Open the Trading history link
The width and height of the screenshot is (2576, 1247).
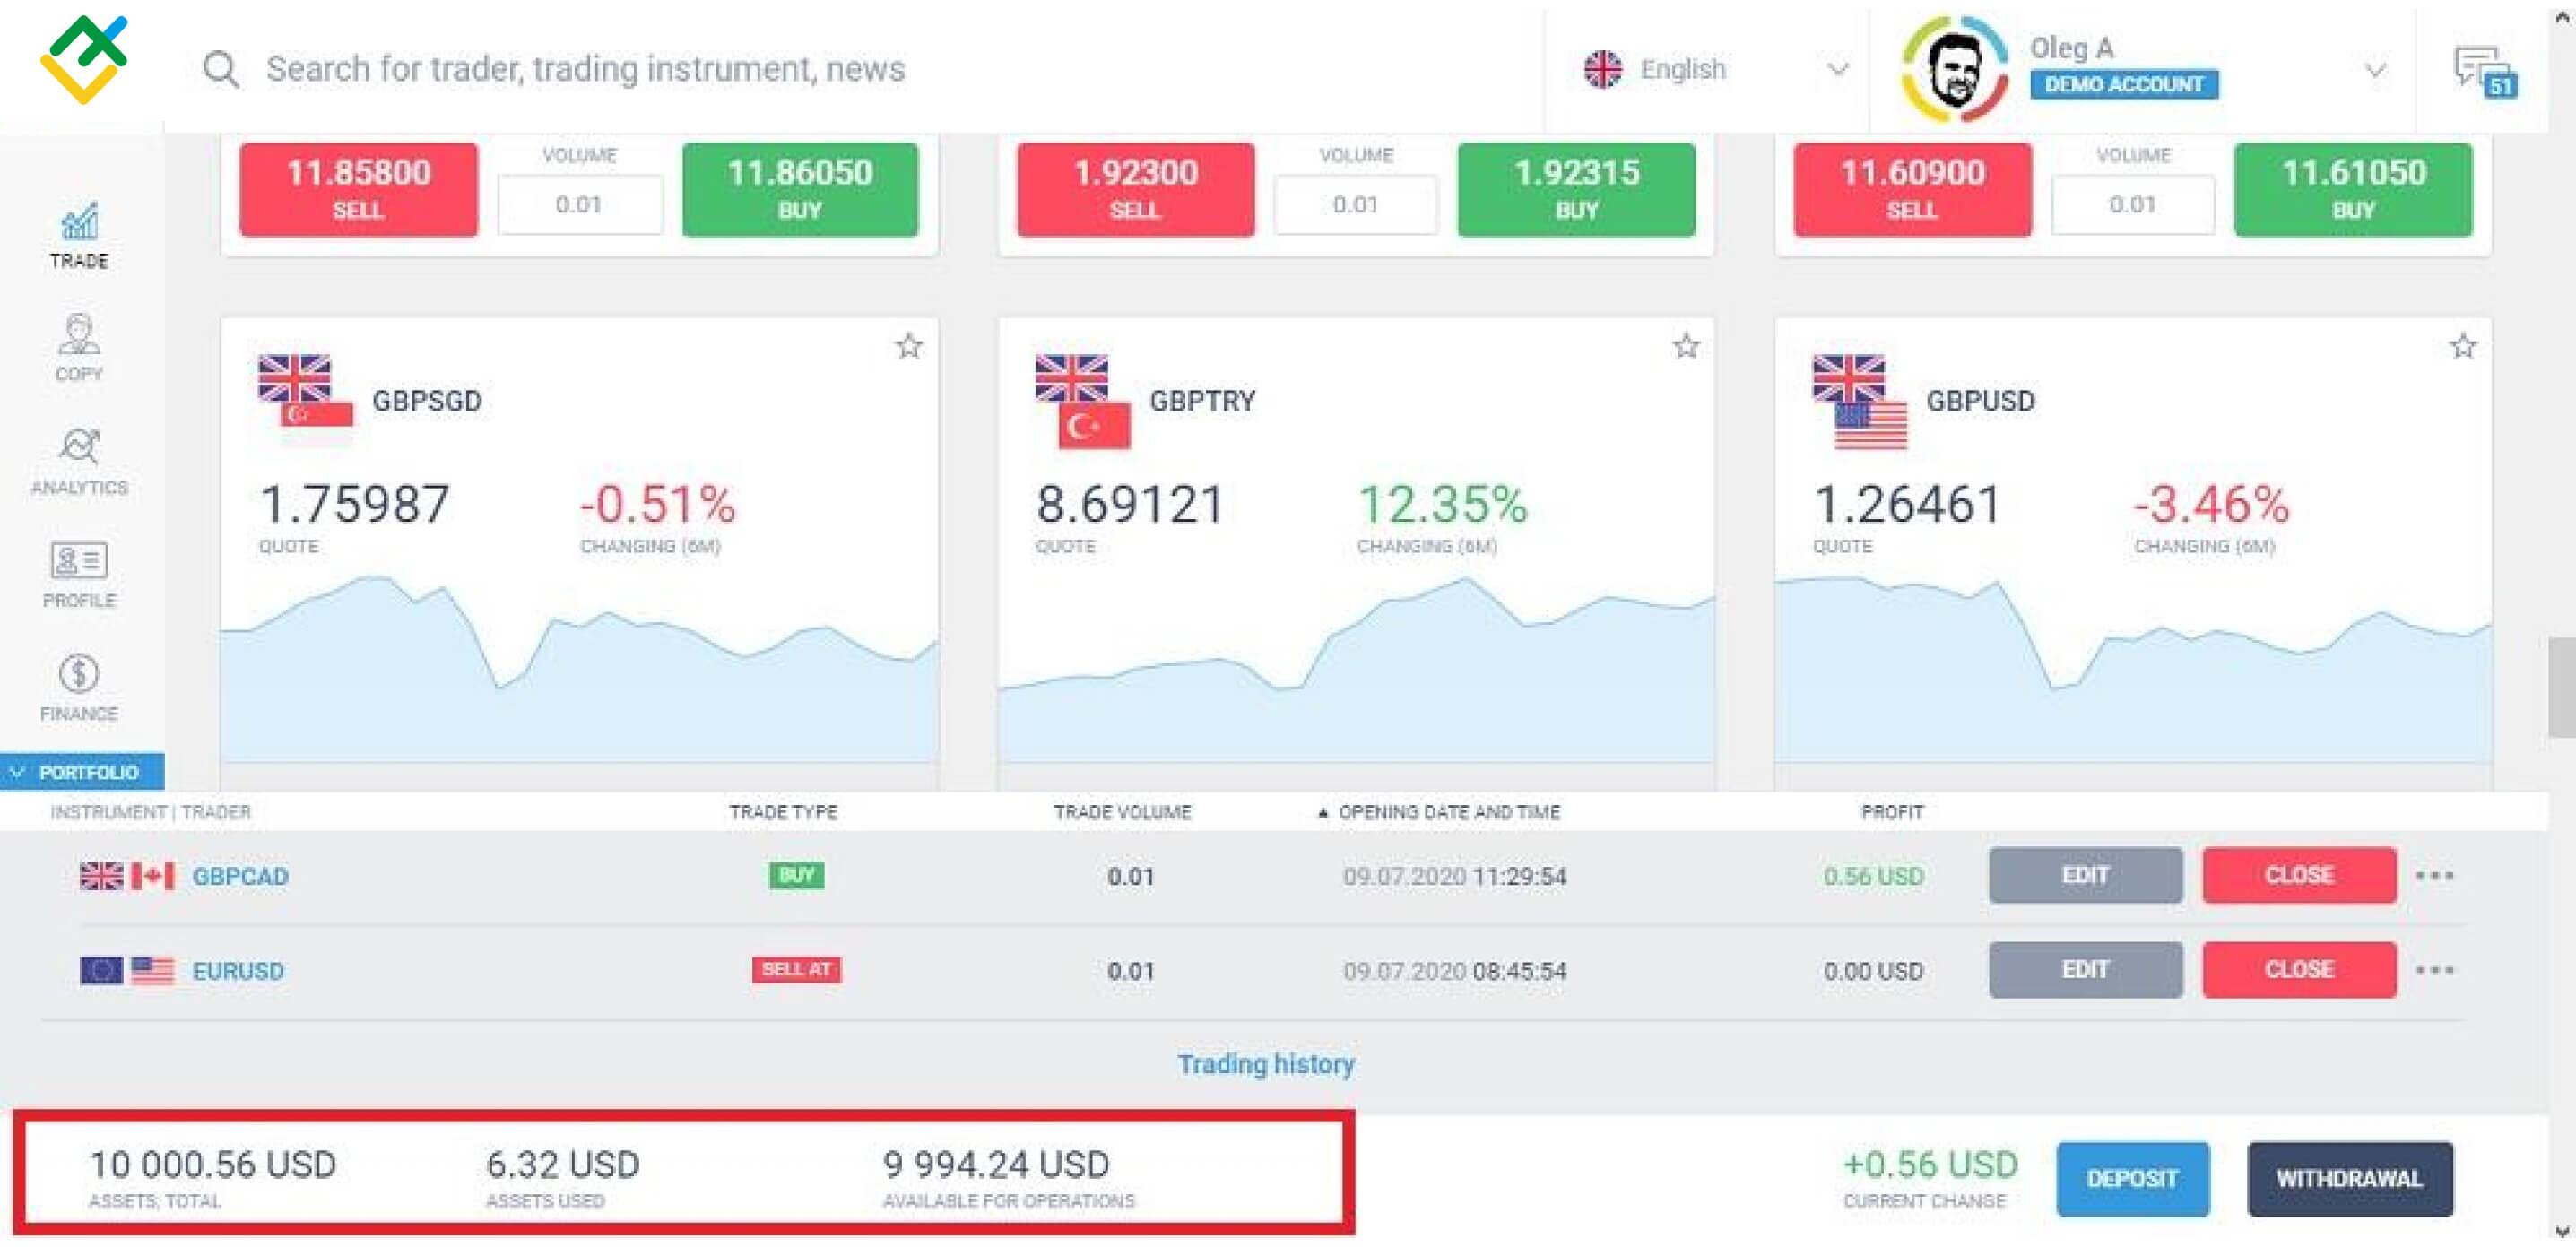click(1265, 1064)
